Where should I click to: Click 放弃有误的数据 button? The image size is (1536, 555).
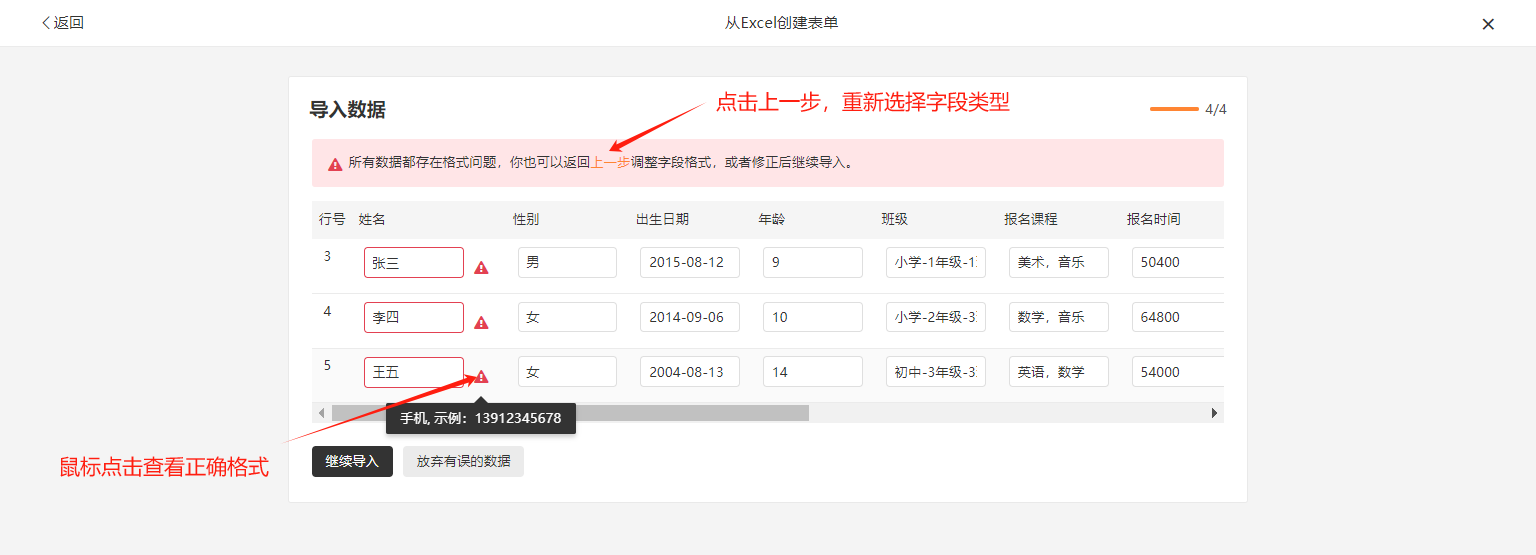coord(463,461)
